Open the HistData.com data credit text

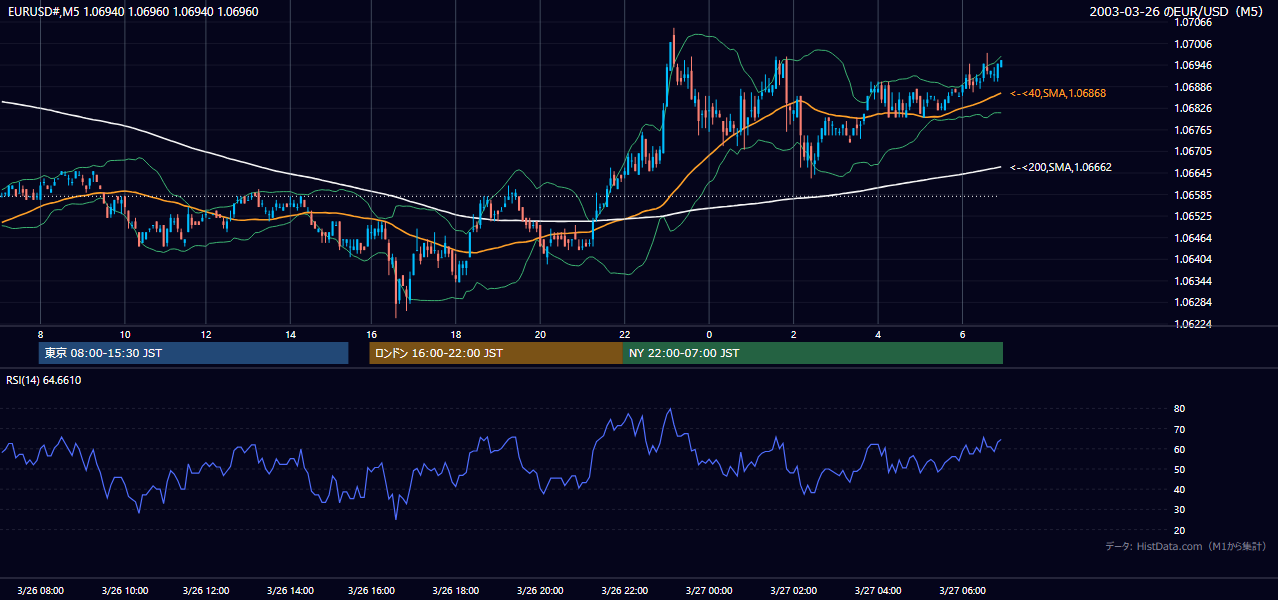tap(1185, 546)
